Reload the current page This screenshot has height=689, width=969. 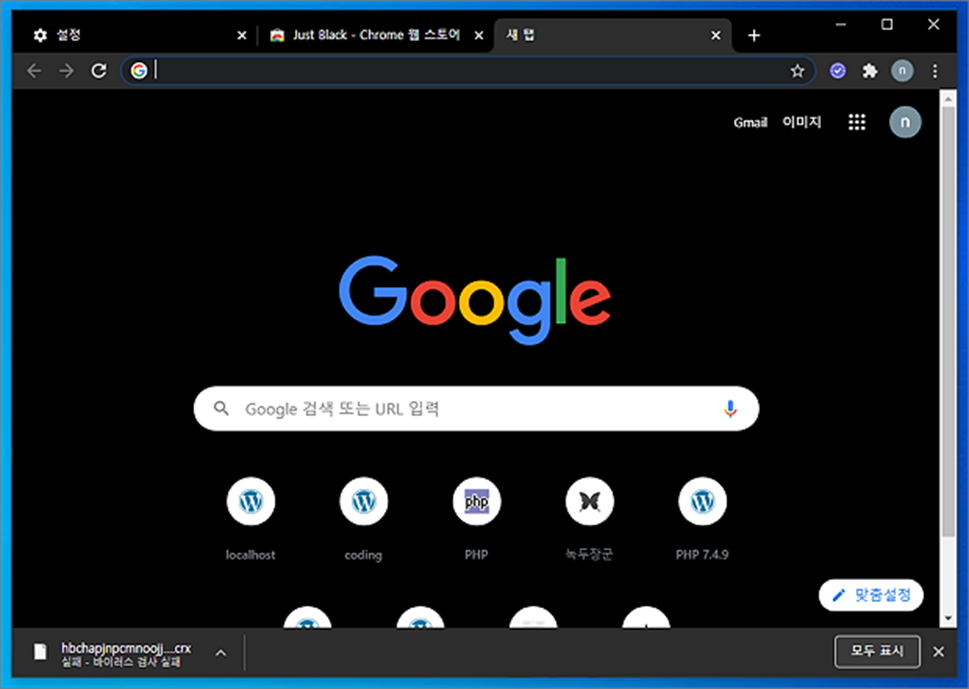click(x=99, y=71)
